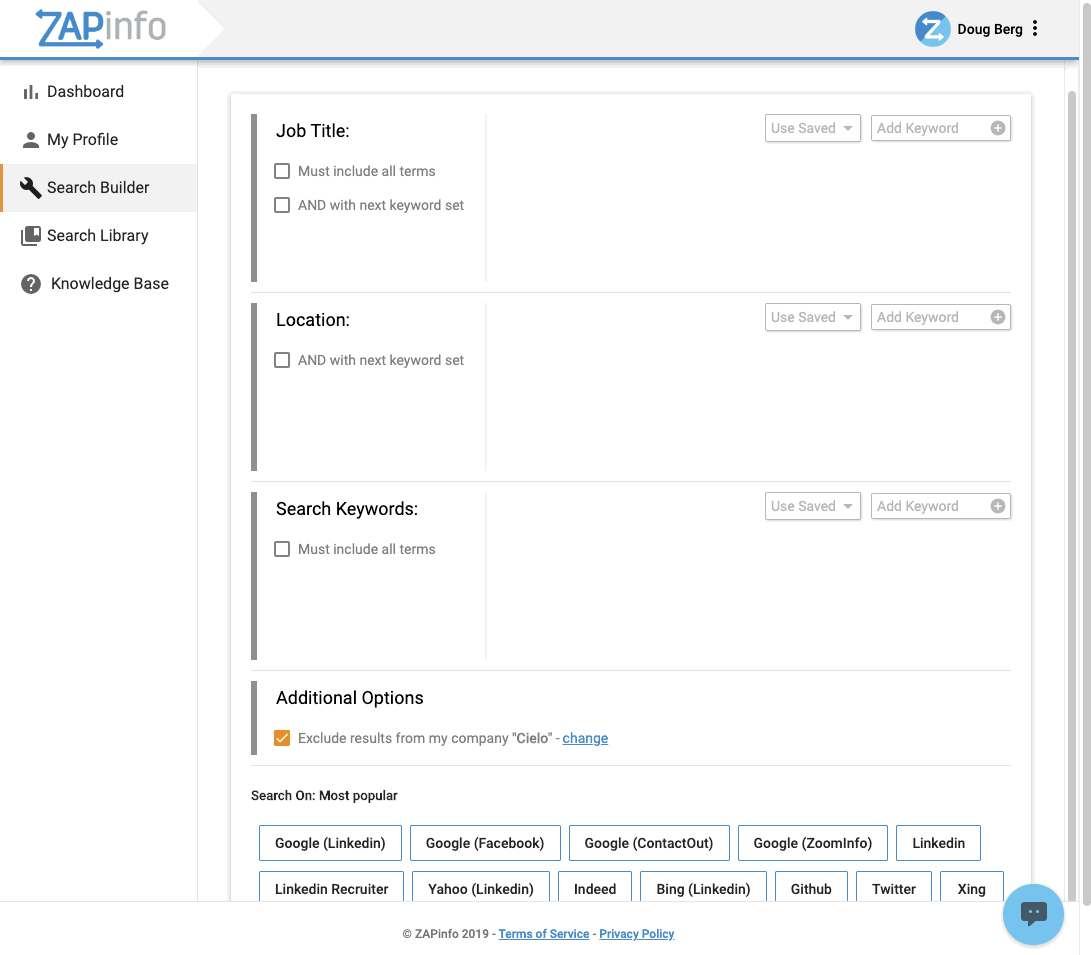This screenshot has width=1091, height=955.
Task: Open Search Keywords Use Saved dropdown
Action: click(813, 506)
